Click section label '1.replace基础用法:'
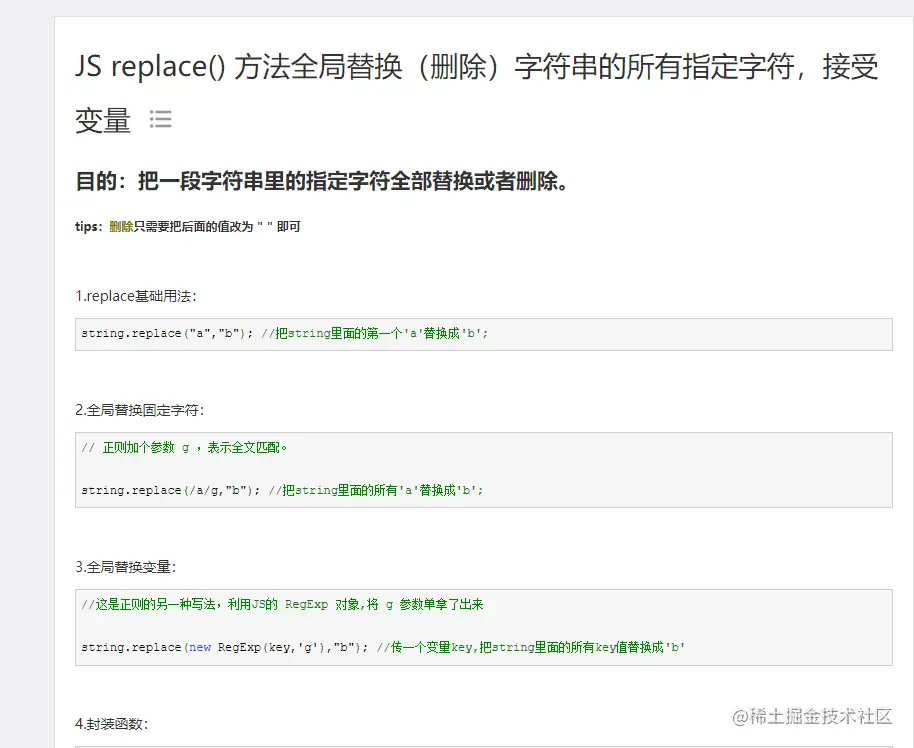914x748 pixels. click(x=136, y=296)
